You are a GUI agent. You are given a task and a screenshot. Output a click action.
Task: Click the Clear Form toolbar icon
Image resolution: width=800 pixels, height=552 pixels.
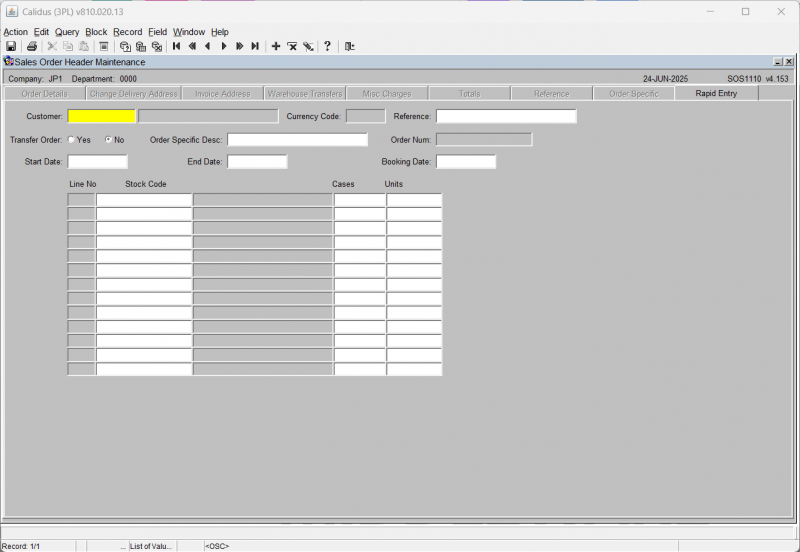point(104,46)
